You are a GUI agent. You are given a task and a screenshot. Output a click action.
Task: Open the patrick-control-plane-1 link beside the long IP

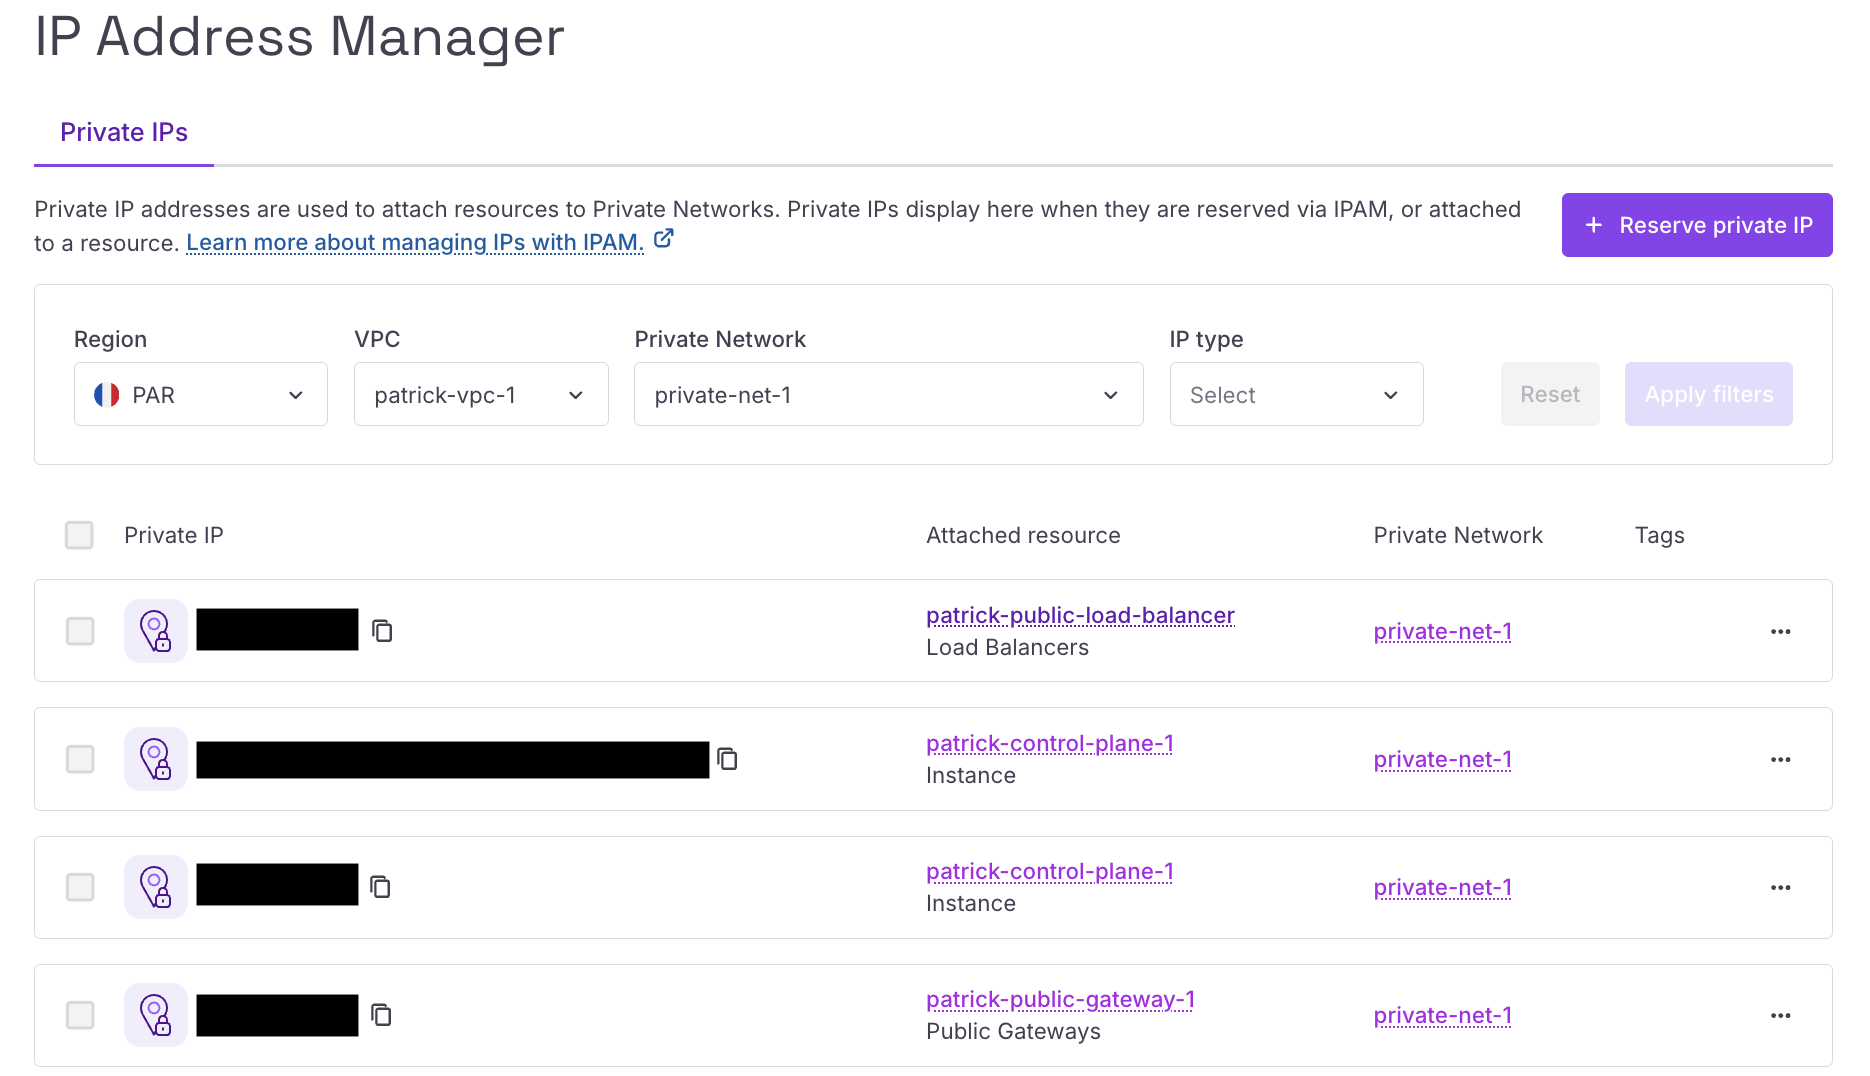pos(1050,743)
